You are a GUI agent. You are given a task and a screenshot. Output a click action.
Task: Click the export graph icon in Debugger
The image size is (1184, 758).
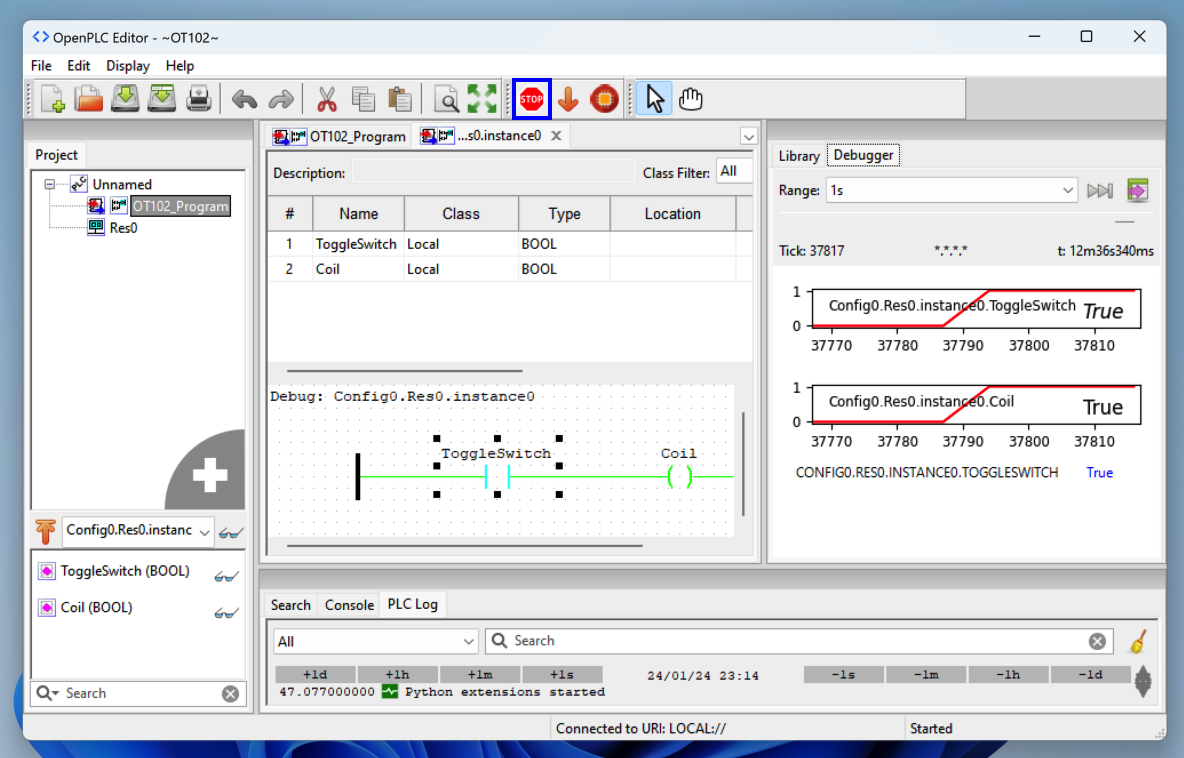pyautogui.click(x=1137, y=190)
